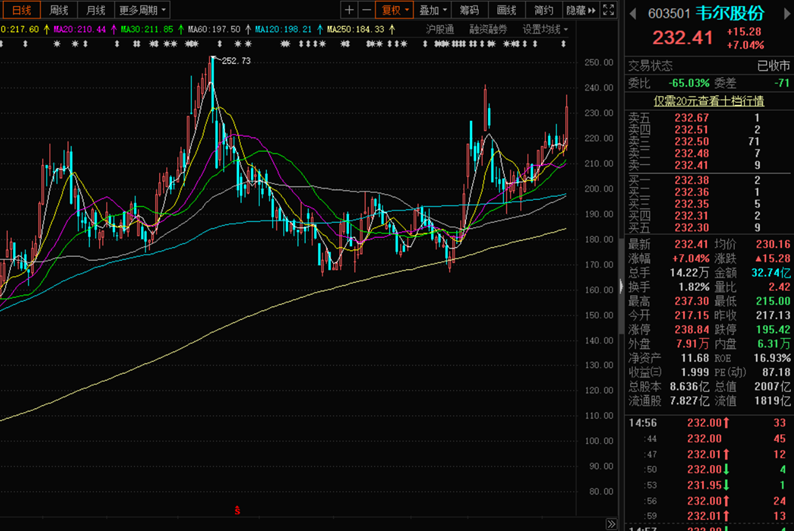The height and width of the screenshot is (531, 794).
Task: Open 仅需20元查看十档行情 link
Action: click(x=709, y=101)
